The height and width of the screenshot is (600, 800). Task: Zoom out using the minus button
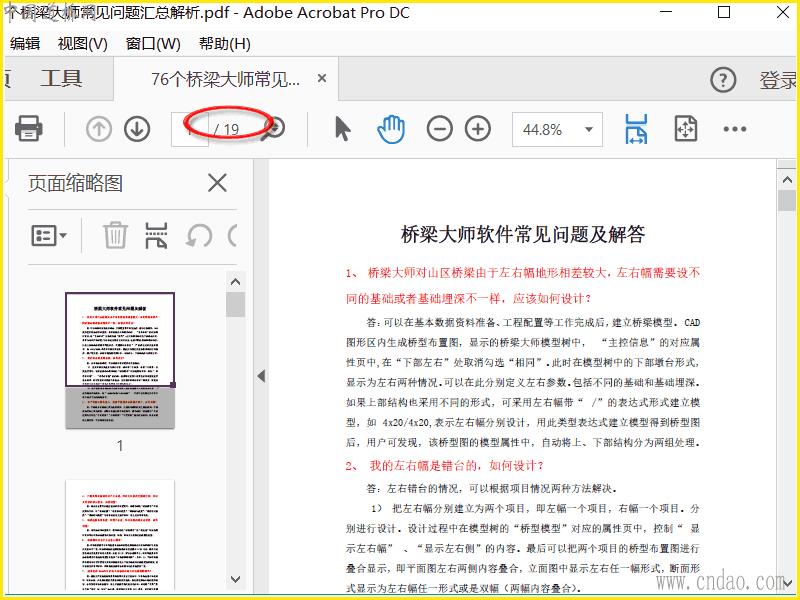pos(440,129)
